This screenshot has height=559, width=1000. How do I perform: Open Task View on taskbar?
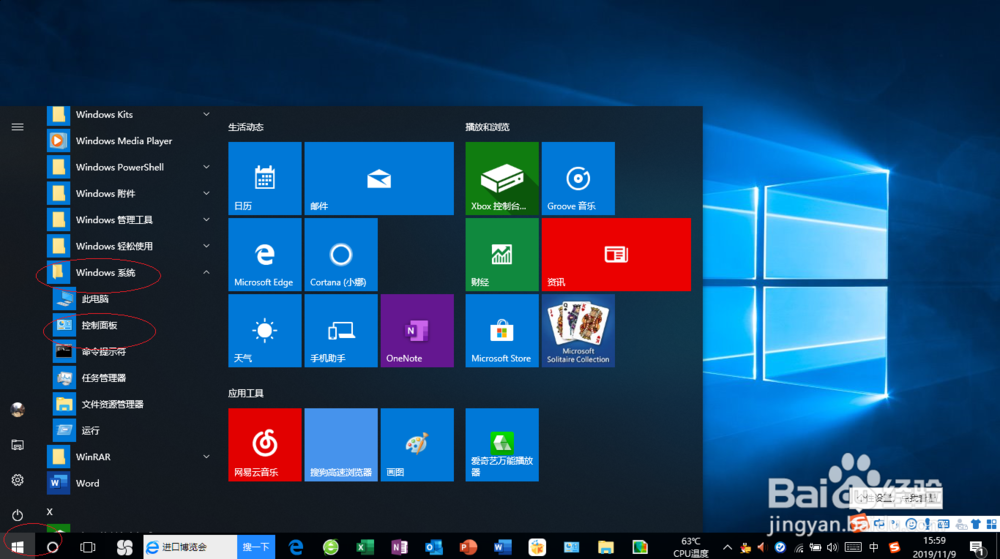87,547
